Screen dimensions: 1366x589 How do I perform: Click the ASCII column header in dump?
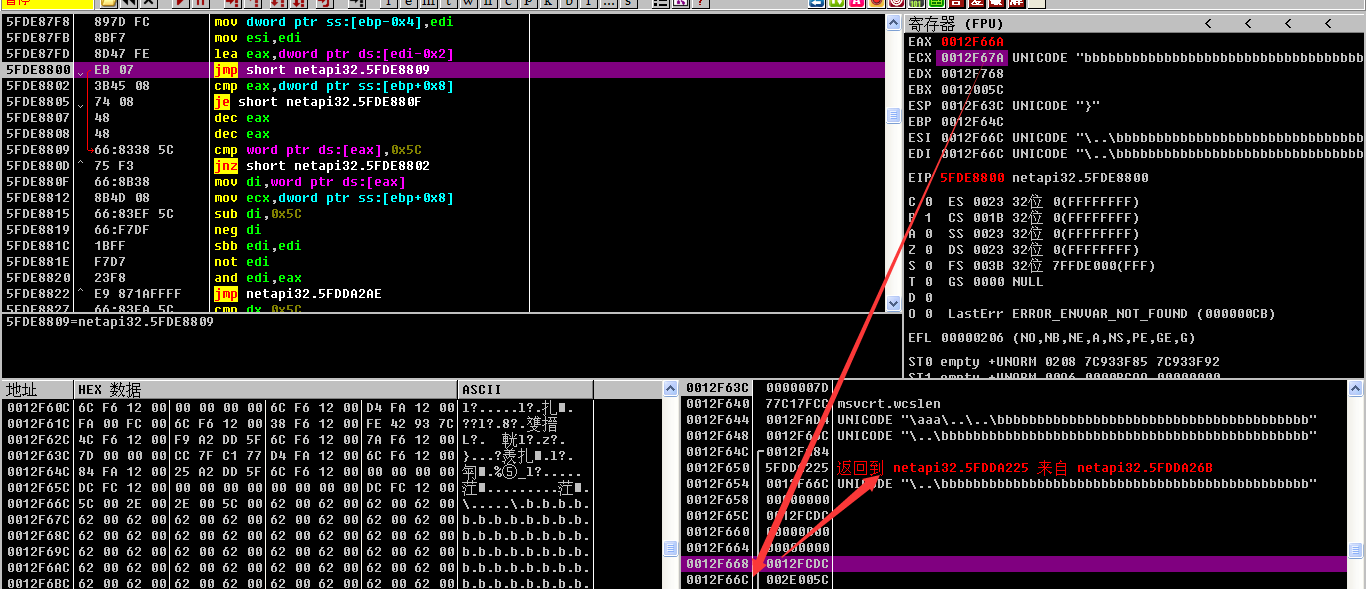[482, 389]
